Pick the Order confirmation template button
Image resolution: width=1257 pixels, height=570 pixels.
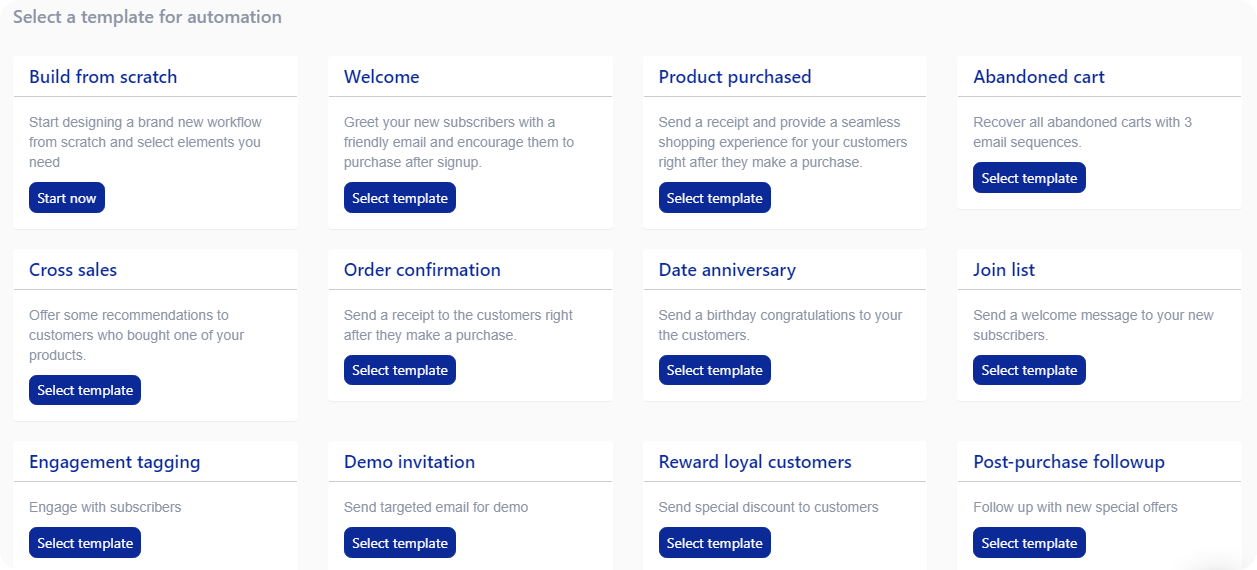tap(400, 370)
